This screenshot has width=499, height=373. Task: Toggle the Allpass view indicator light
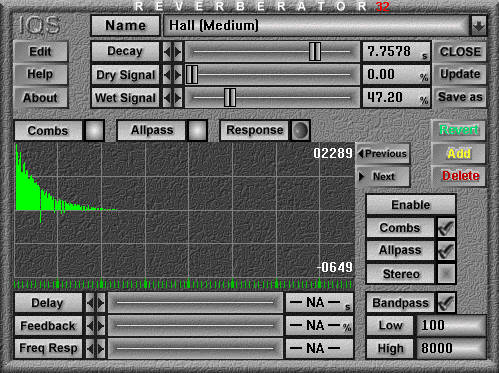coord(197,130)
